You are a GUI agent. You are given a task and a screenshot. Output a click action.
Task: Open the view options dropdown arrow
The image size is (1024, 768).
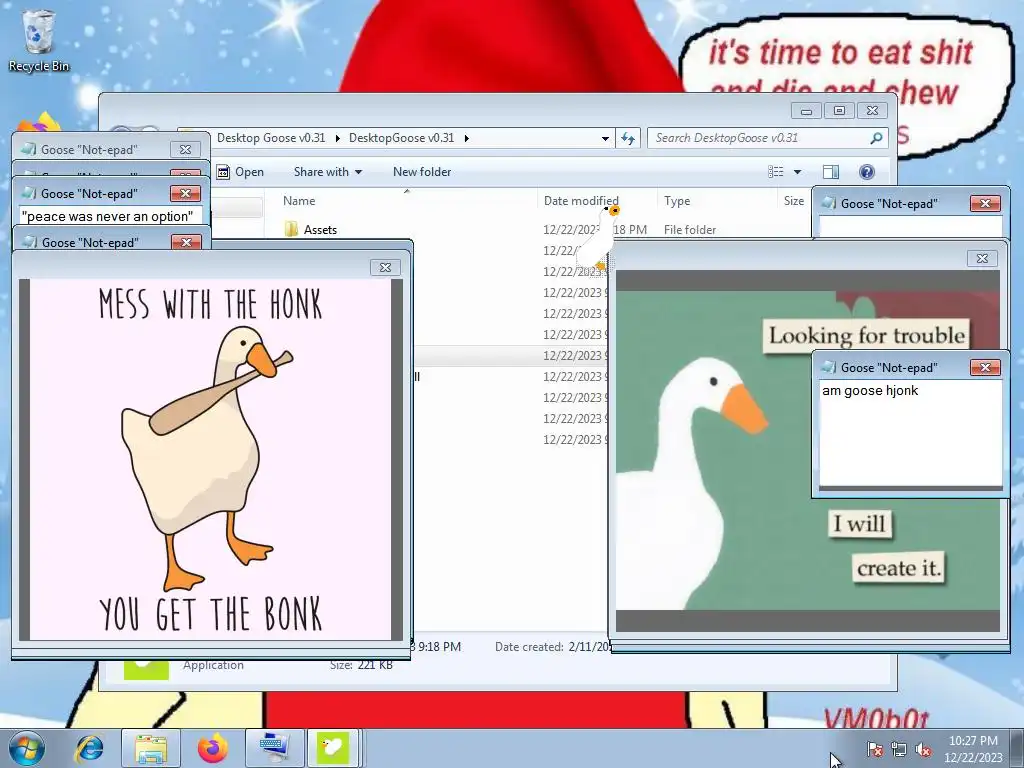click(x=797, y=172)
